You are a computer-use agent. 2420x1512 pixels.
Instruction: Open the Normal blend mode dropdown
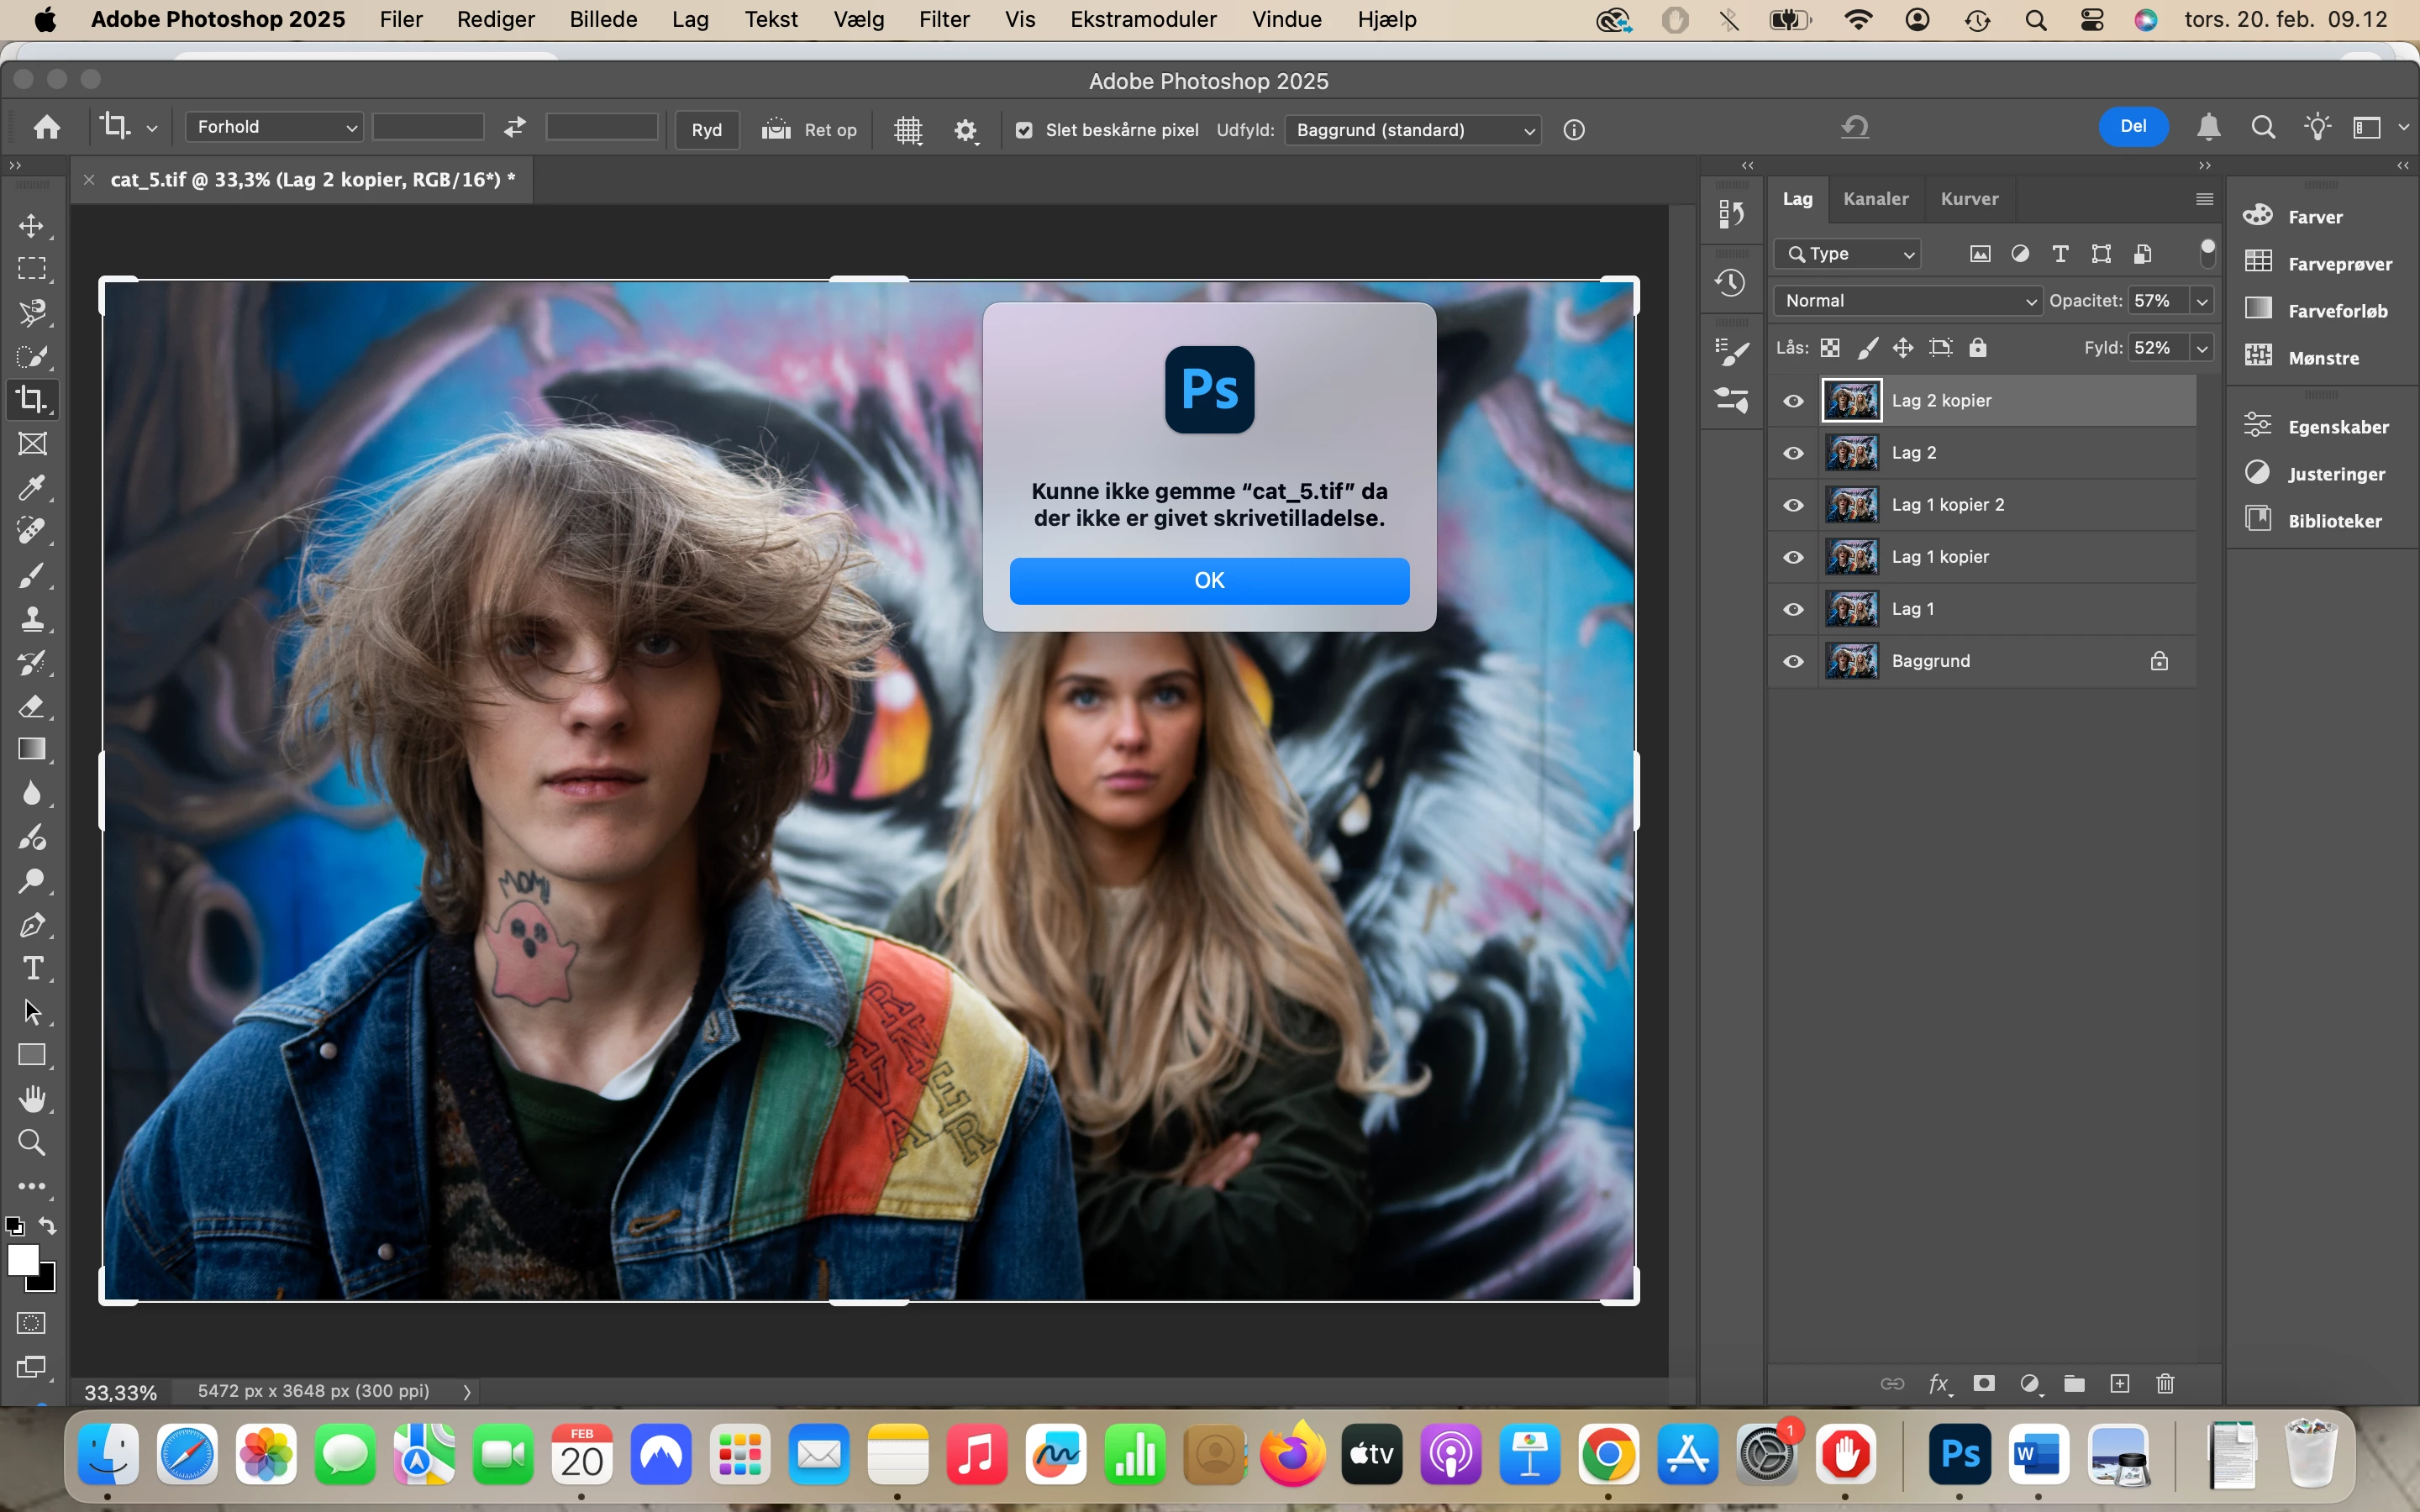[1908, 301]
